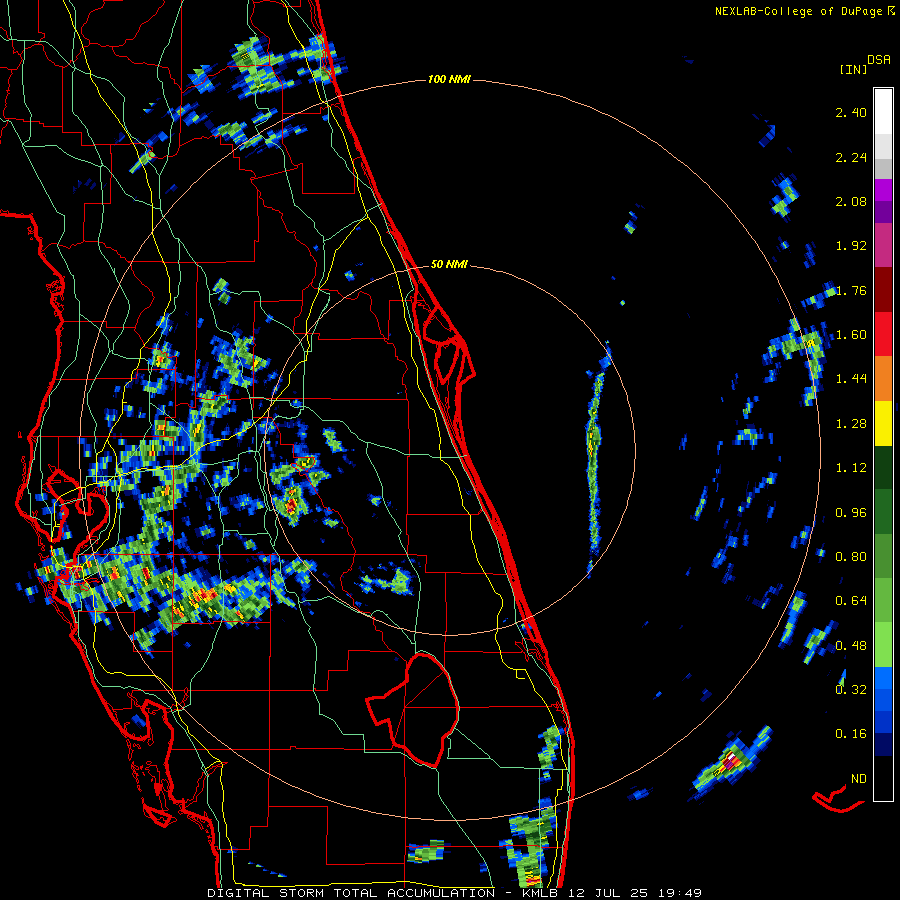The height and width of the screenshot is (900, 900).
Task: Click the 2.40 legend value
Action: pos(851,112)
